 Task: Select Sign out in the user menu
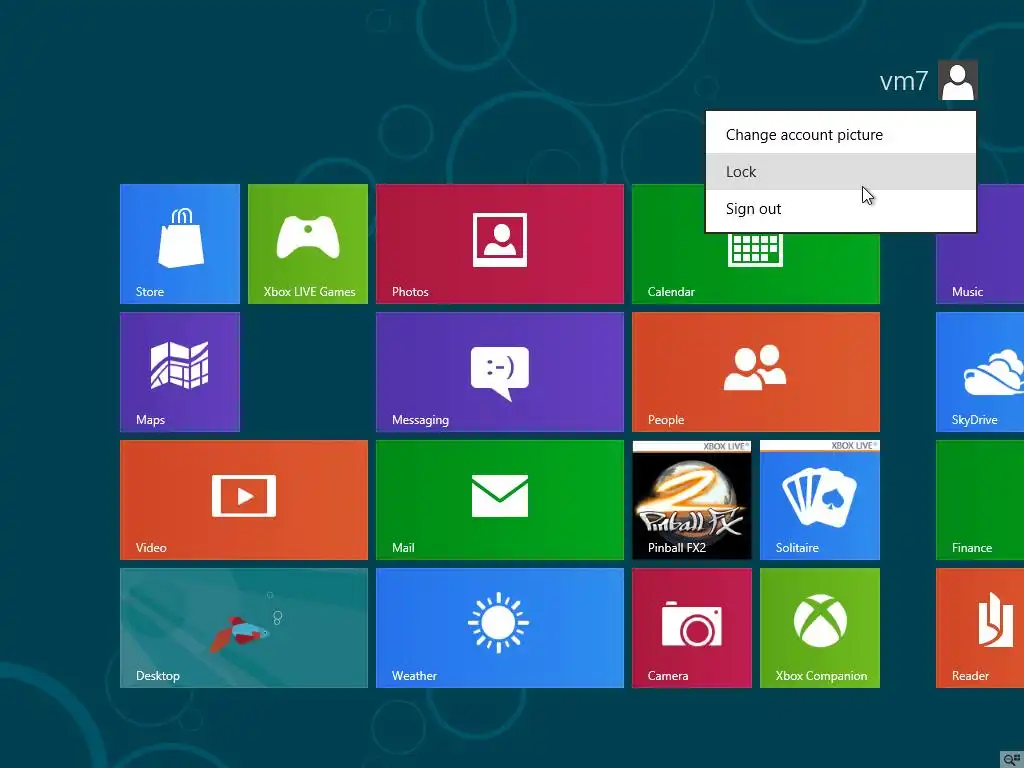(840, 209)
